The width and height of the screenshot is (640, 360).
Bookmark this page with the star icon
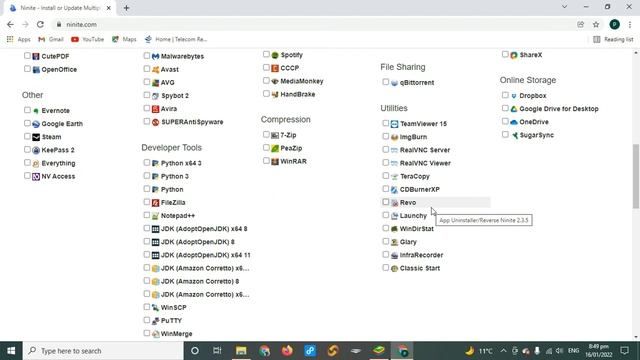pyautogui.click(x=596, y=24)
